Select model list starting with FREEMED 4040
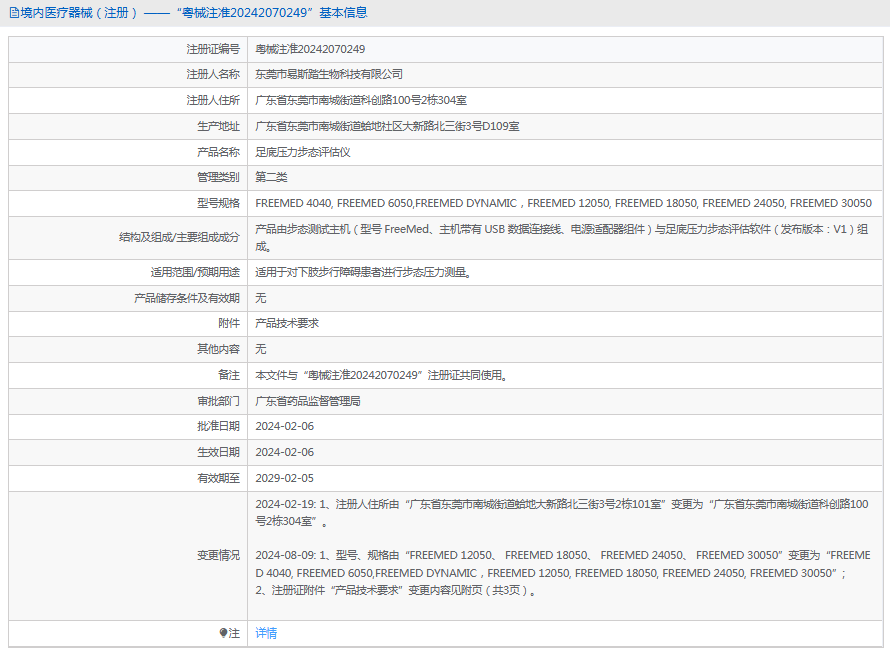 [x=563, y=203]
